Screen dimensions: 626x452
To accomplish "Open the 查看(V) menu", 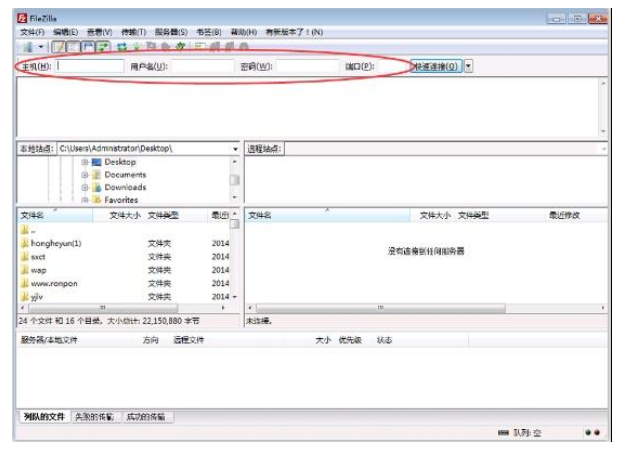I will [100, 32].
